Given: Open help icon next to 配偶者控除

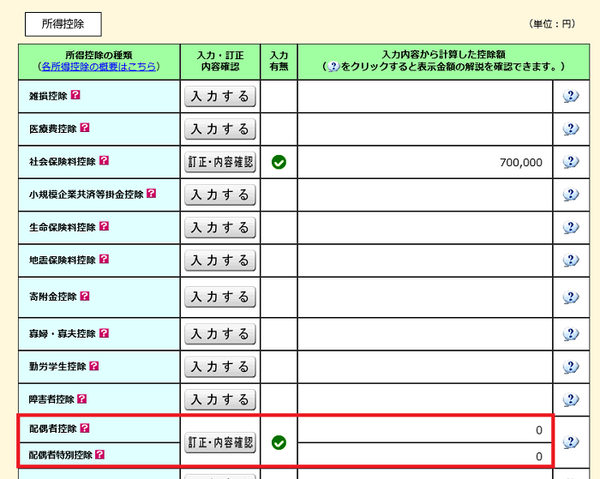Looking at the screenshot, I should (85, 428).
